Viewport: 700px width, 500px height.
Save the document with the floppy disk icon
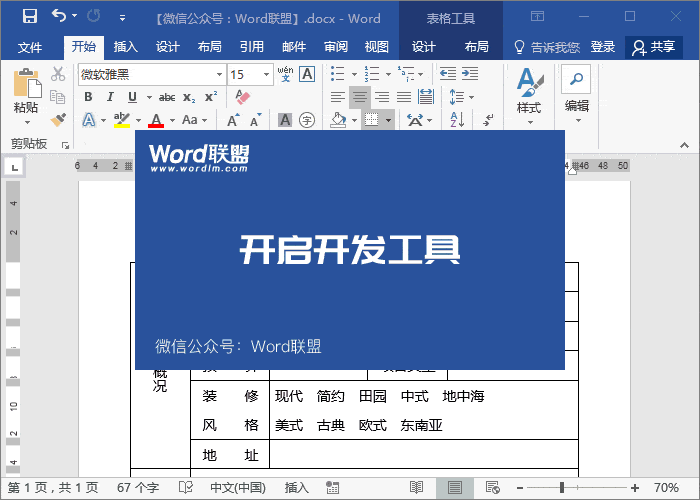(30, 17)
